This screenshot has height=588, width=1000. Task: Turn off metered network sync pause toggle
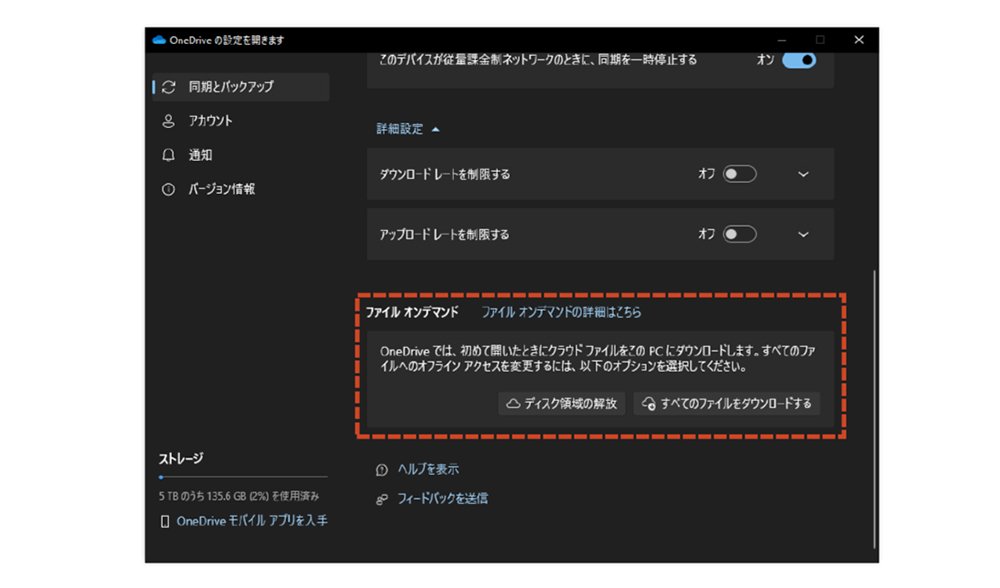tap(799, 60)
